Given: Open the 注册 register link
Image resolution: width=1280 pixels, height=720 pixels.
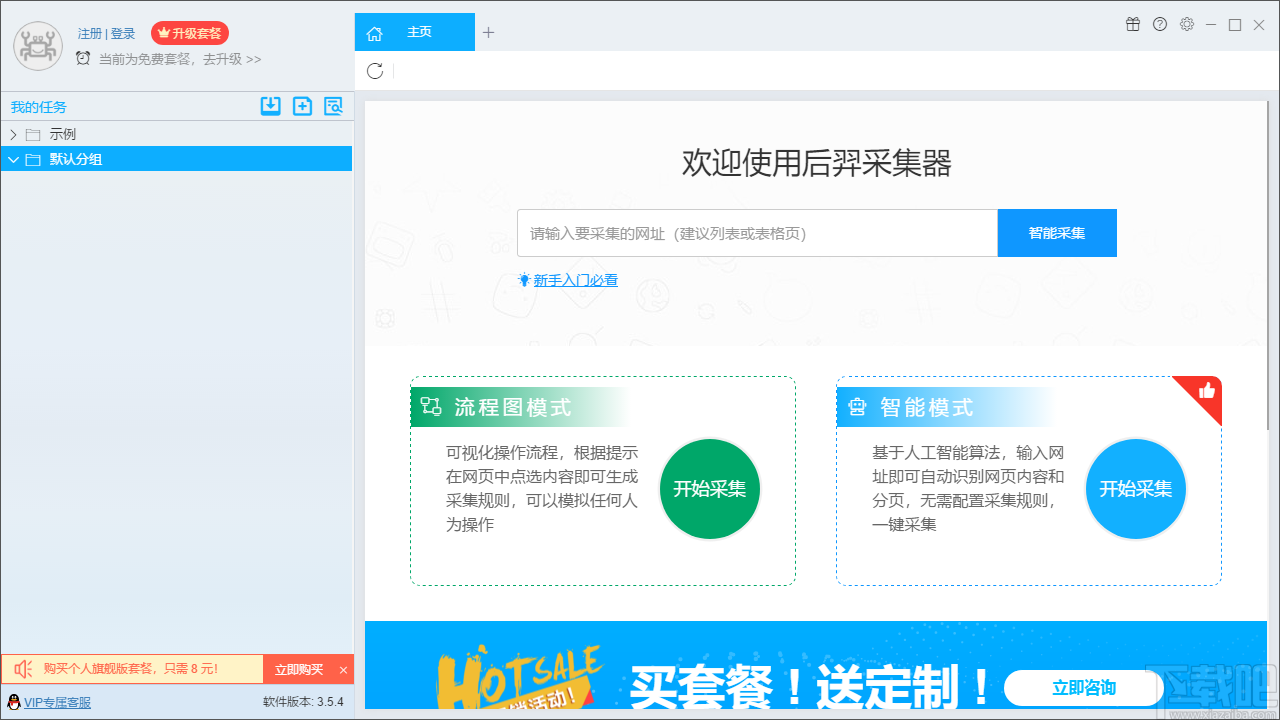Looking at the screenshot, I should [x=90, y=34].
